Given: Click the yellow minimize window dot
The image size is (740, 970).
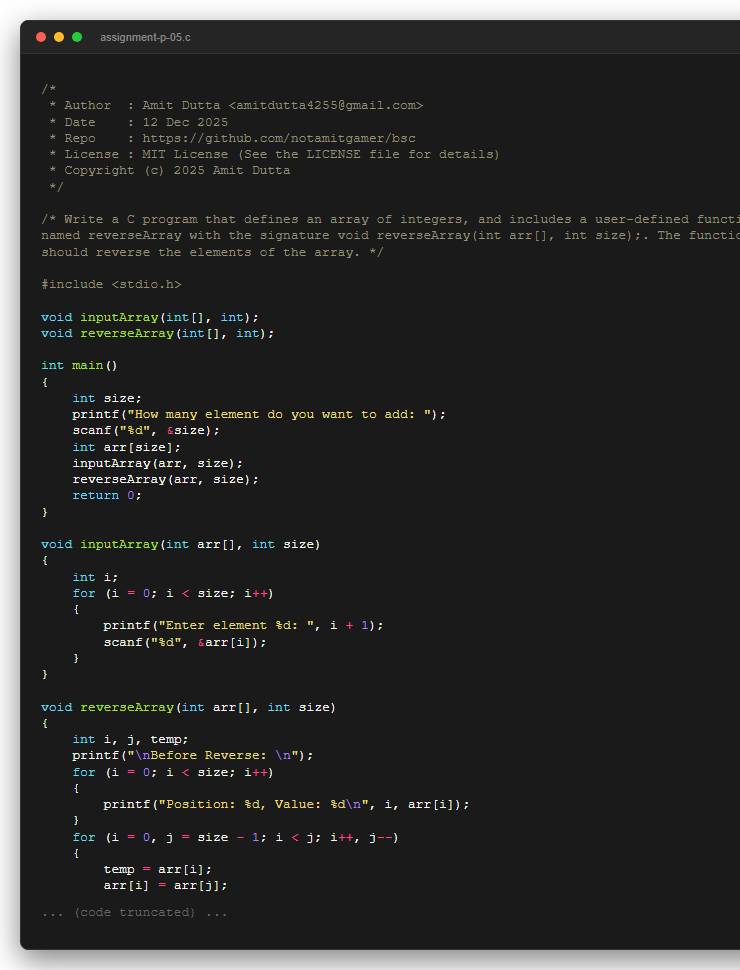Looking at the screenshot, I should pyautogui.click(x=59, y=37).
